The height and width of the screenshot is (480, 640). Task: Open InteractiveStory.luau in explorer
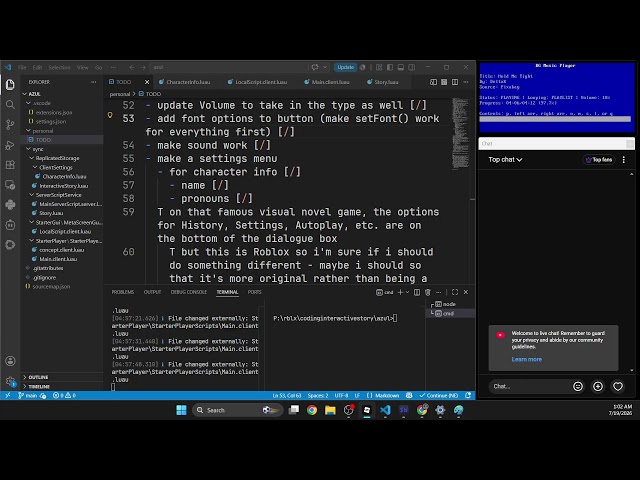click(62, 186)
